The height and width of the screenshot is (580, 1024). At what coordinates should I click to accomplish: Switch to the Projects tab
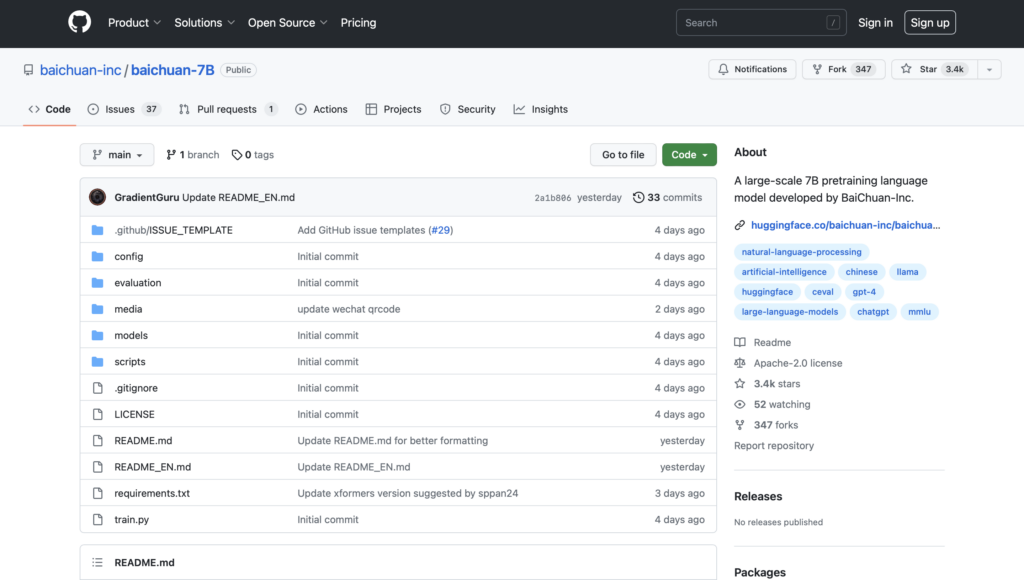click(x=393, y=109)
